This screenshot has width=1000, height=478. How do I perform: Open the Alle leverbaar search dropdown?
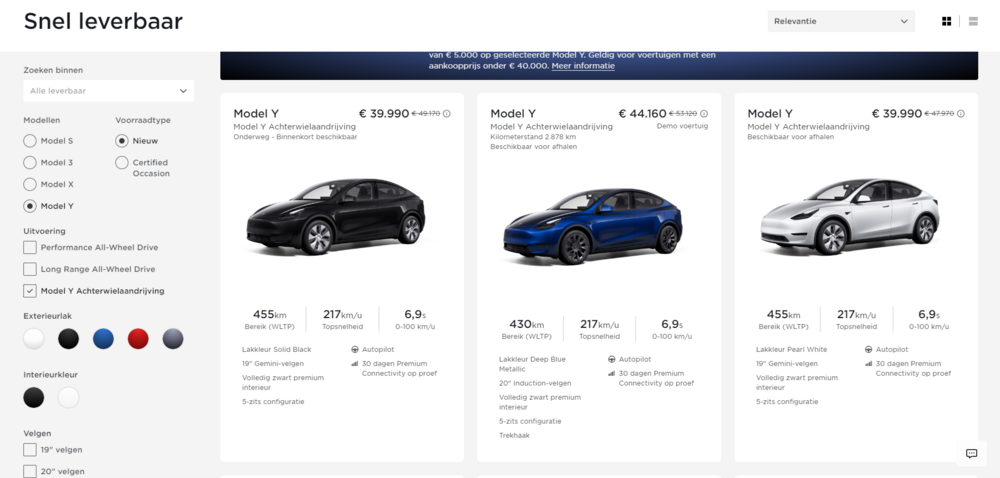coord(108,91)
